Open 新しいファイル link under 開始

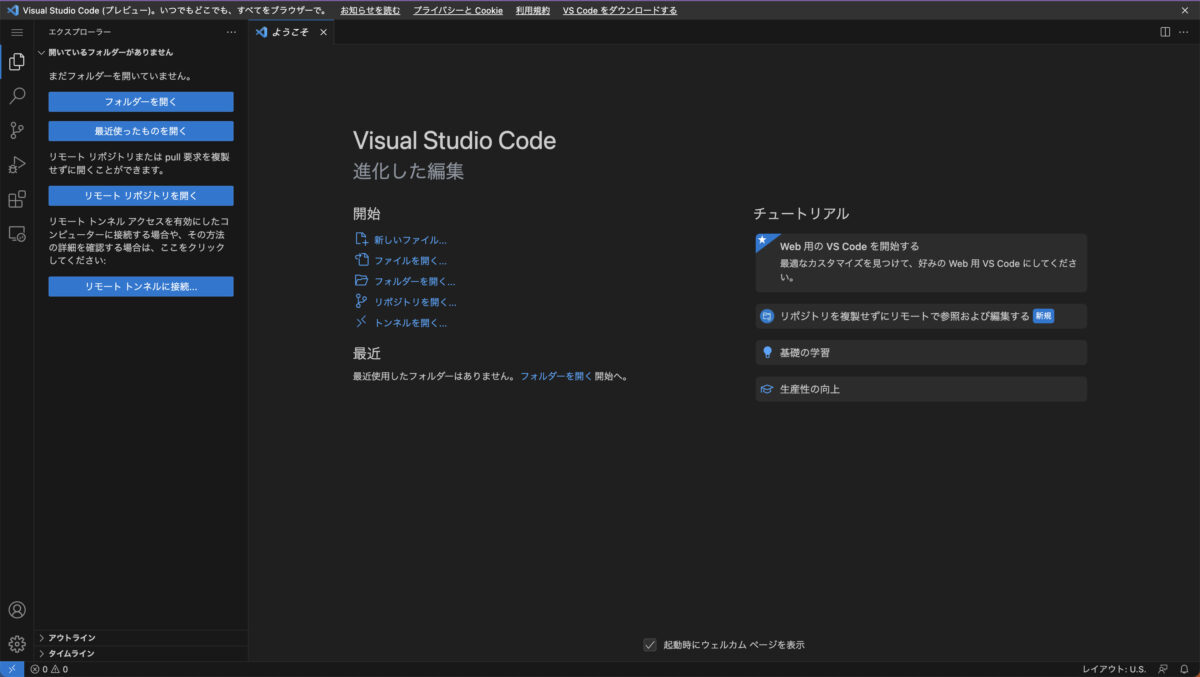tap(408, 239)
